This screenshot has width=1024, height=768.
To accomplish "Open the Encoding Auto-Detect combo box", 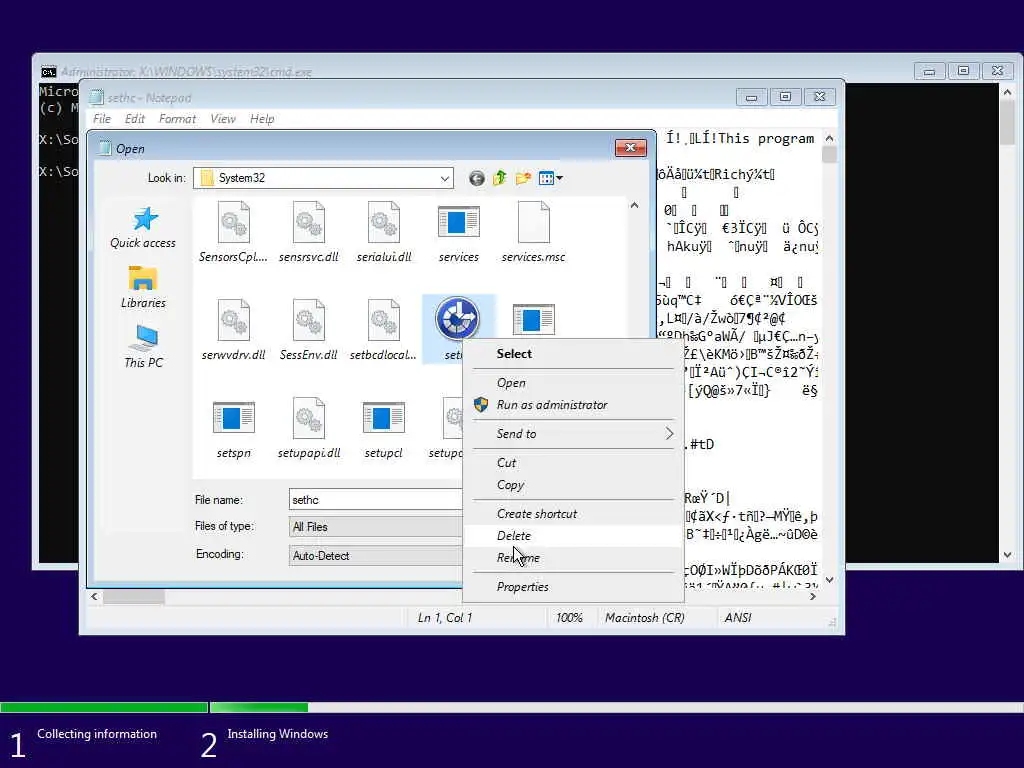I will tap(376, 556).
